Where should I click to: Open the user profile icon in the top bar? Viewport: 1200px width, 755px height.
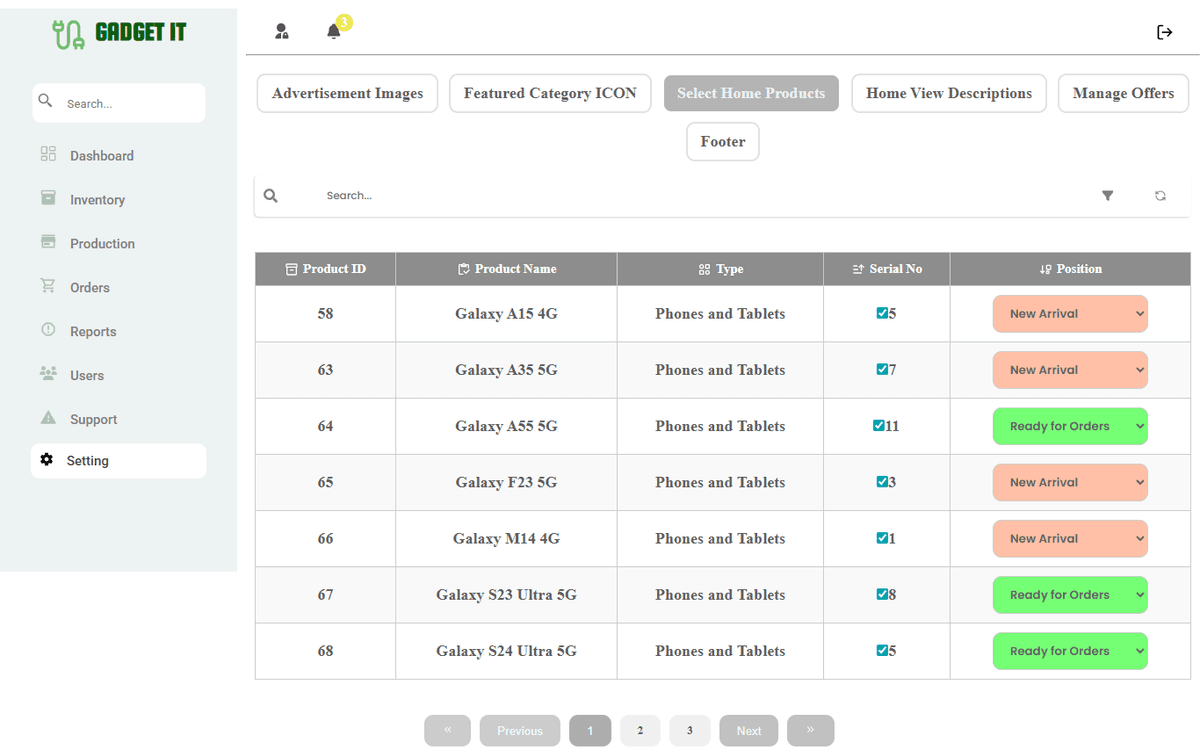[282, 31]
